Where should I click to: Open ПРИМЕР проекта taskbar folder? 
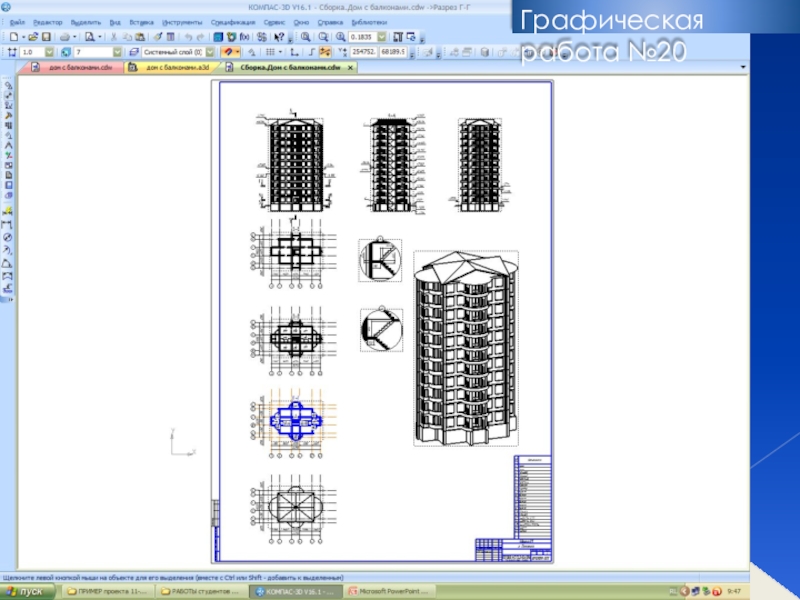click(107, 592)
